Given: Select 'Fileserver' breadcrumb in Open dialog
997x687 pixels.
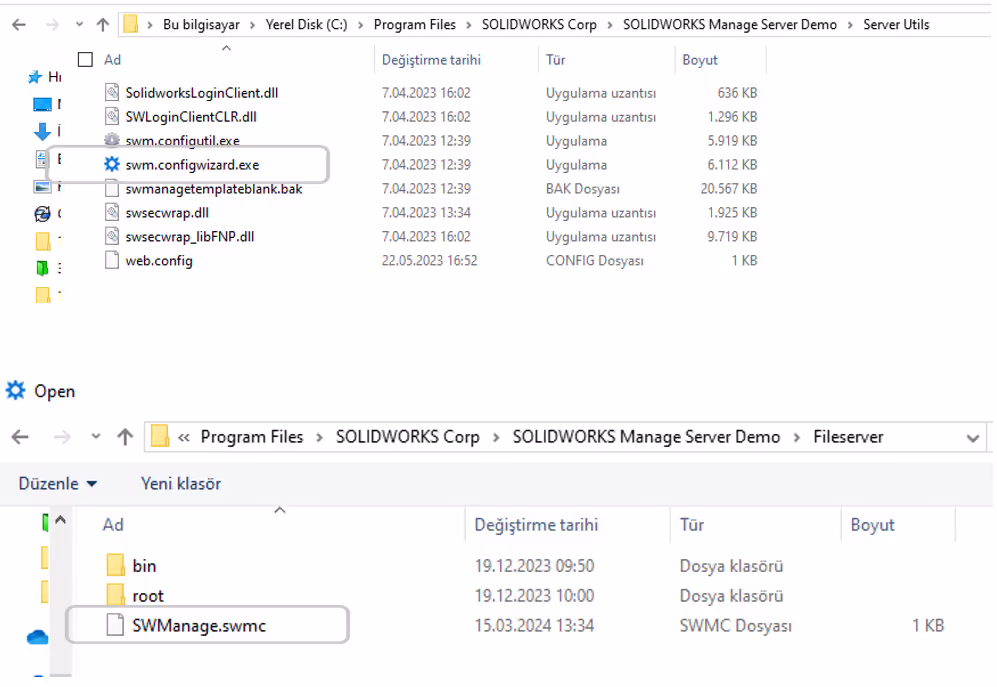Looking at the screenshot, I should point(848,437).
